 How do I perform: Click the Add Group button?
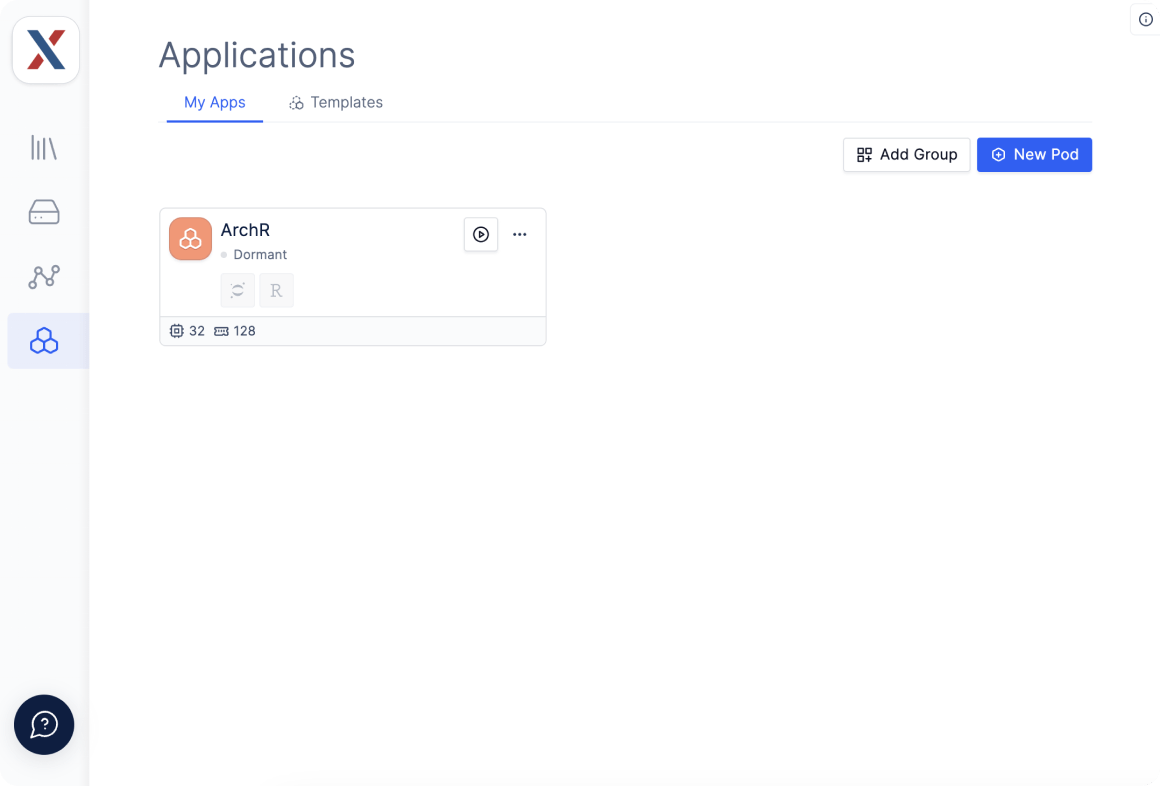(906, 155)
